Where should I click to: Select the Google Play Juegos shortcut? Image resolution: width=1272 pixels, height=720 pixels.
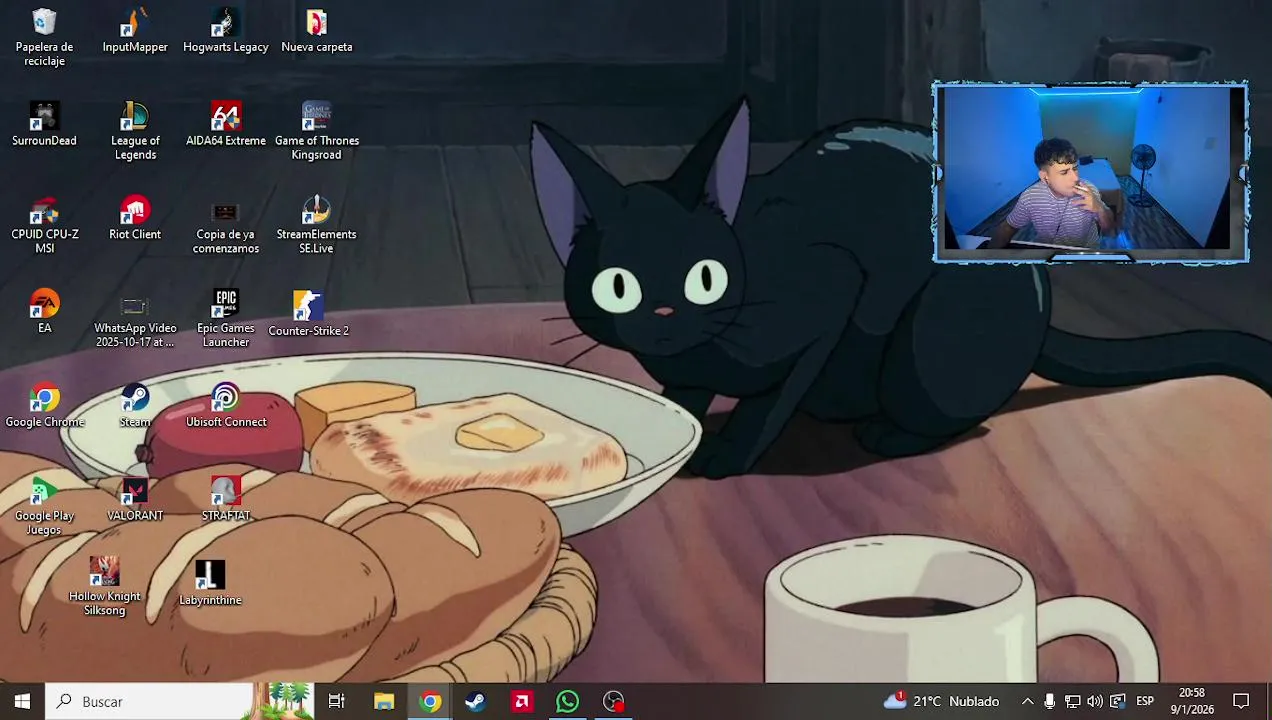tap(44, 507)
